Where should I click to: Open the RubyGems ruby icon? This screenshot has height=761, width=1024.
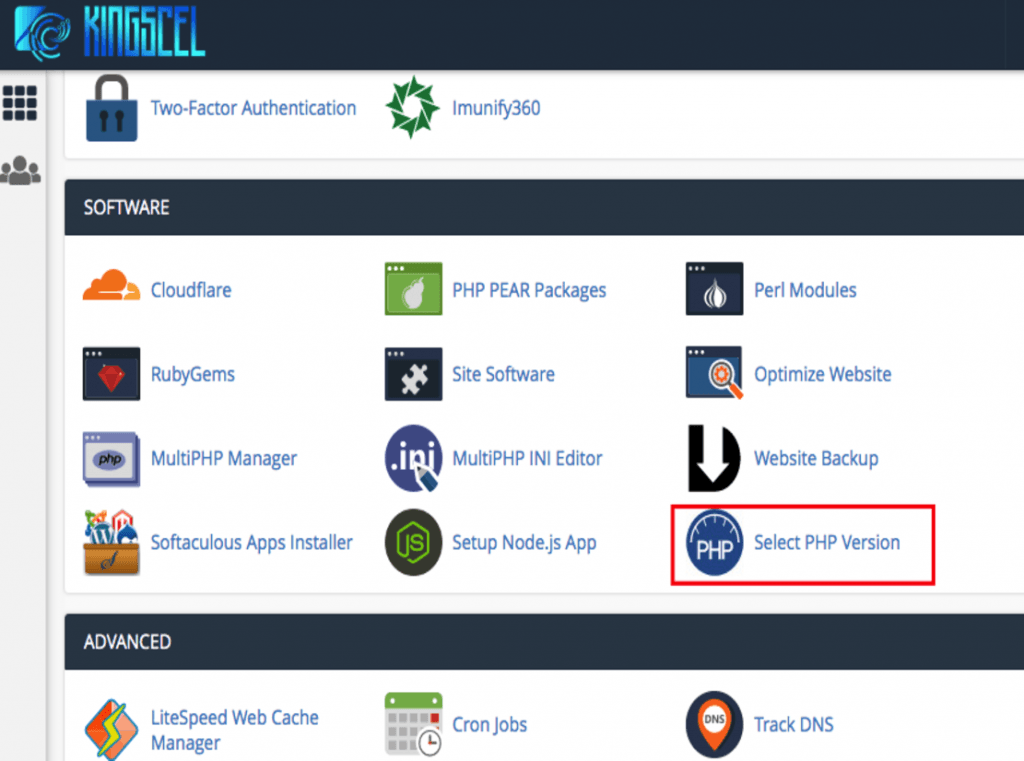(111, 374)
